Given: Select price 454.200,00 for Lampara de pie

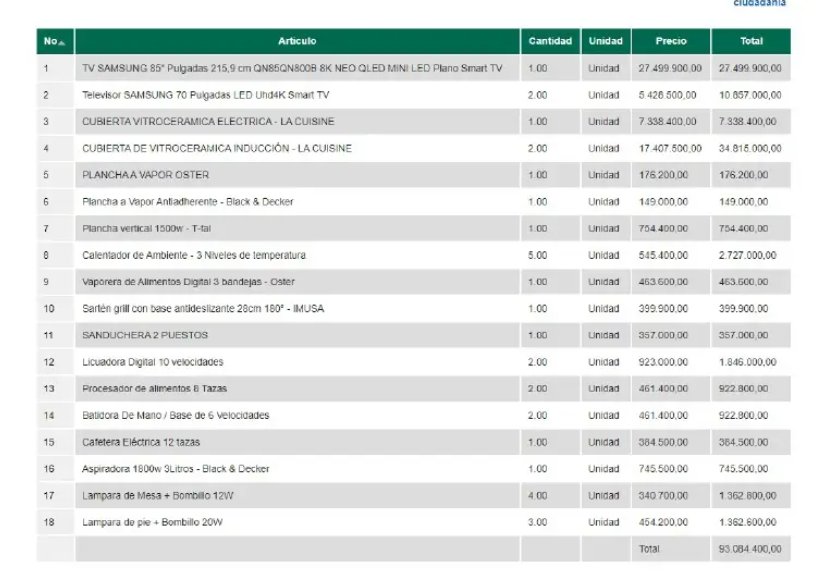Looking at the screenshot, I should pyautogui.click(x=663, y=522).
